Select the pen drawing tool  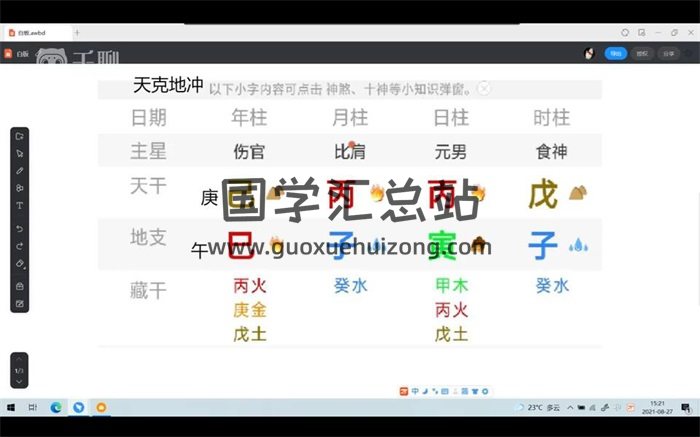click(x=19, y=171)
